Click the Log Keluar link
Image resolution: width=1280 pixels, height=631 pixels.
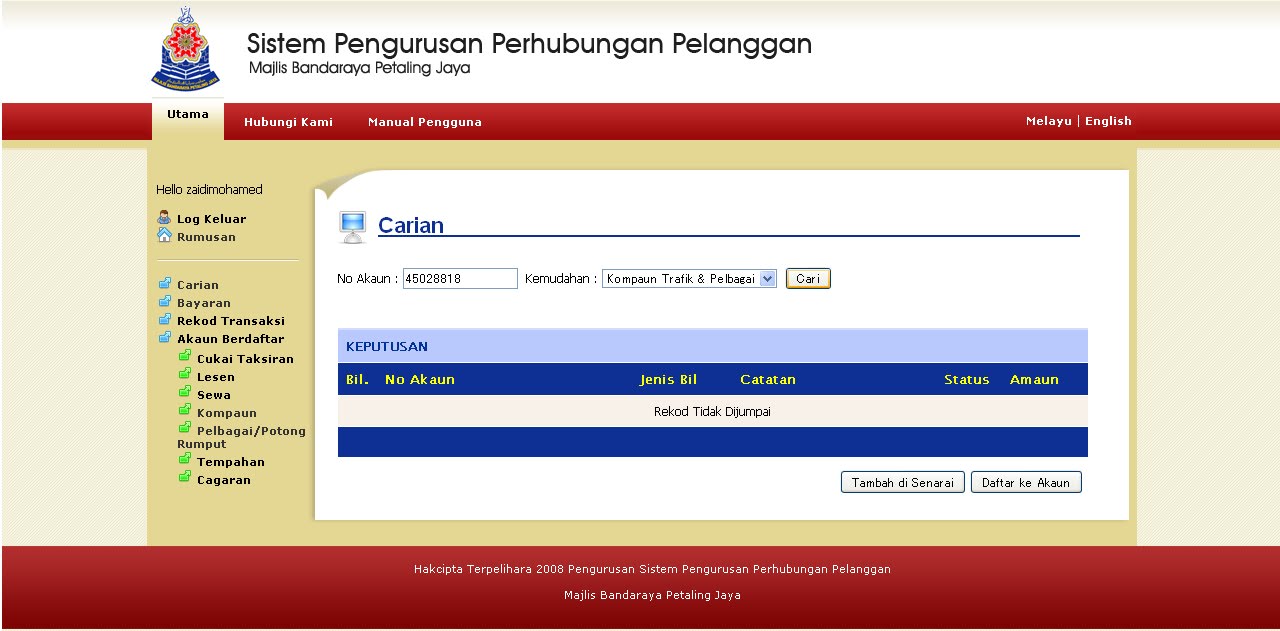tap(211, 219)
